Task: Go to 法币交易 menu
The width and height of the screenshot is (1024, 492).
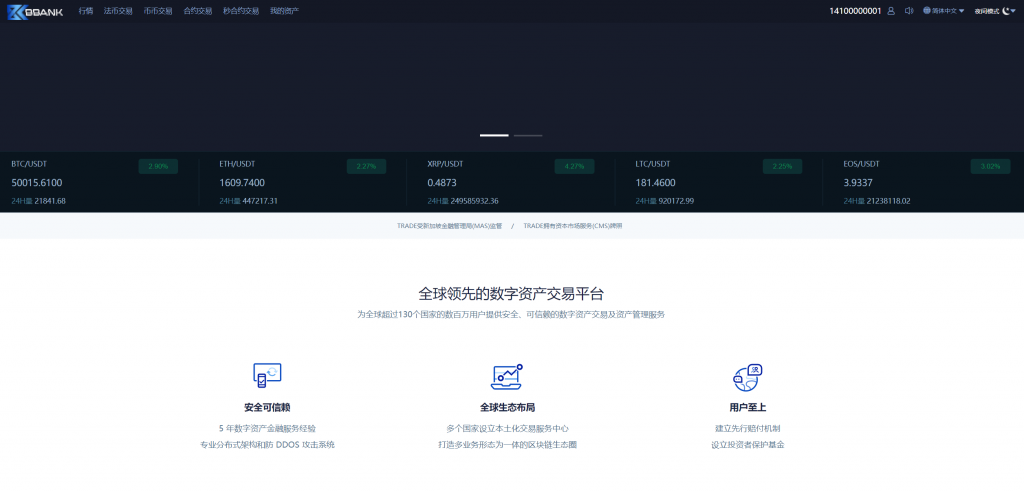Action: point(118,11)
